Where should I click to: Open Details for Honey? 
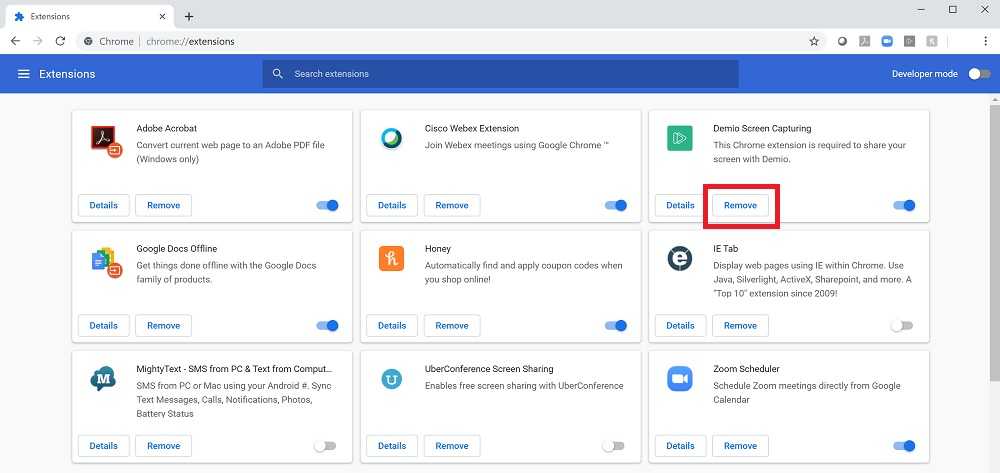(x=392, y=325)
